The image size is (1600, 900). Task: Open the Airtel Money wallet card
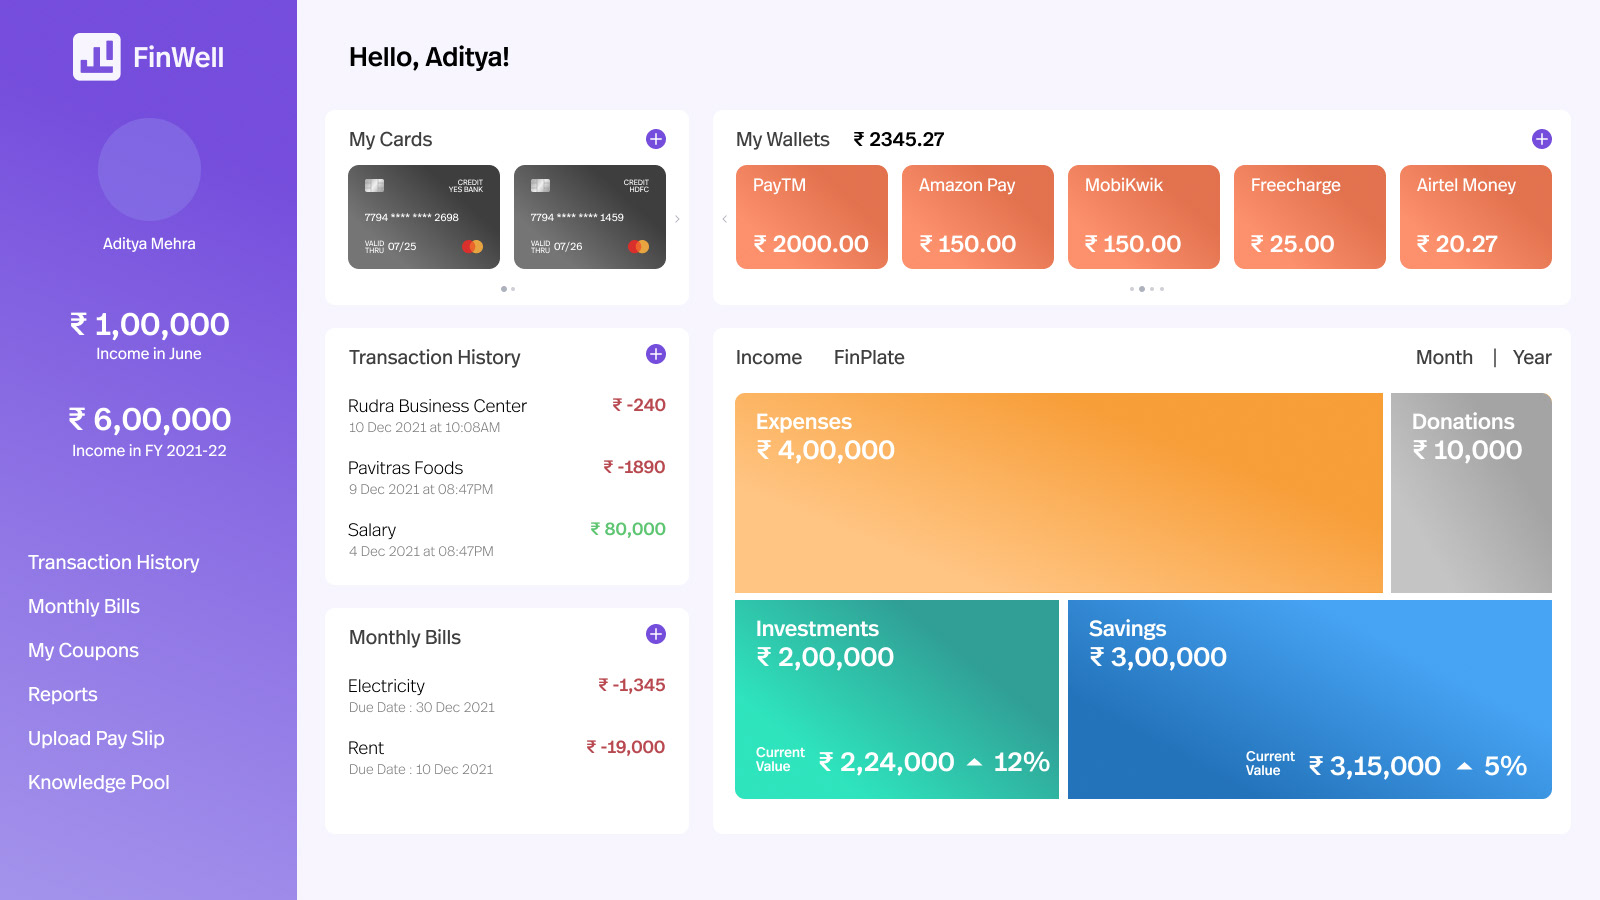(x=1476, y=217)
